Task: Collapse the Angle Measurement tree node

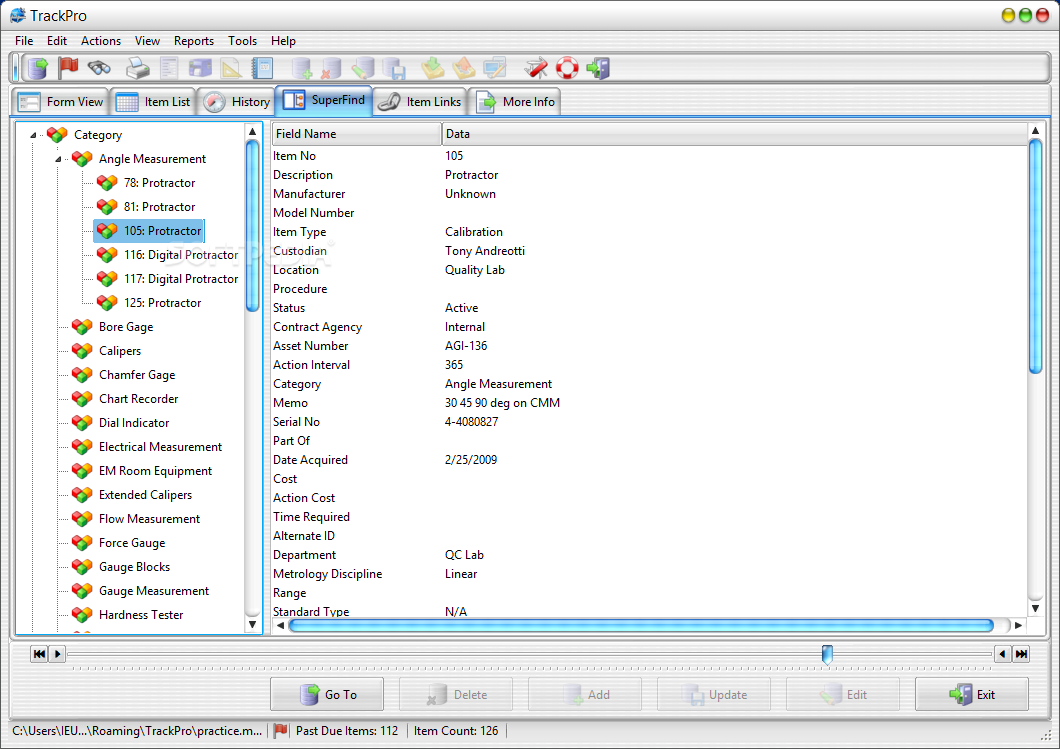Action: [58, 159]
